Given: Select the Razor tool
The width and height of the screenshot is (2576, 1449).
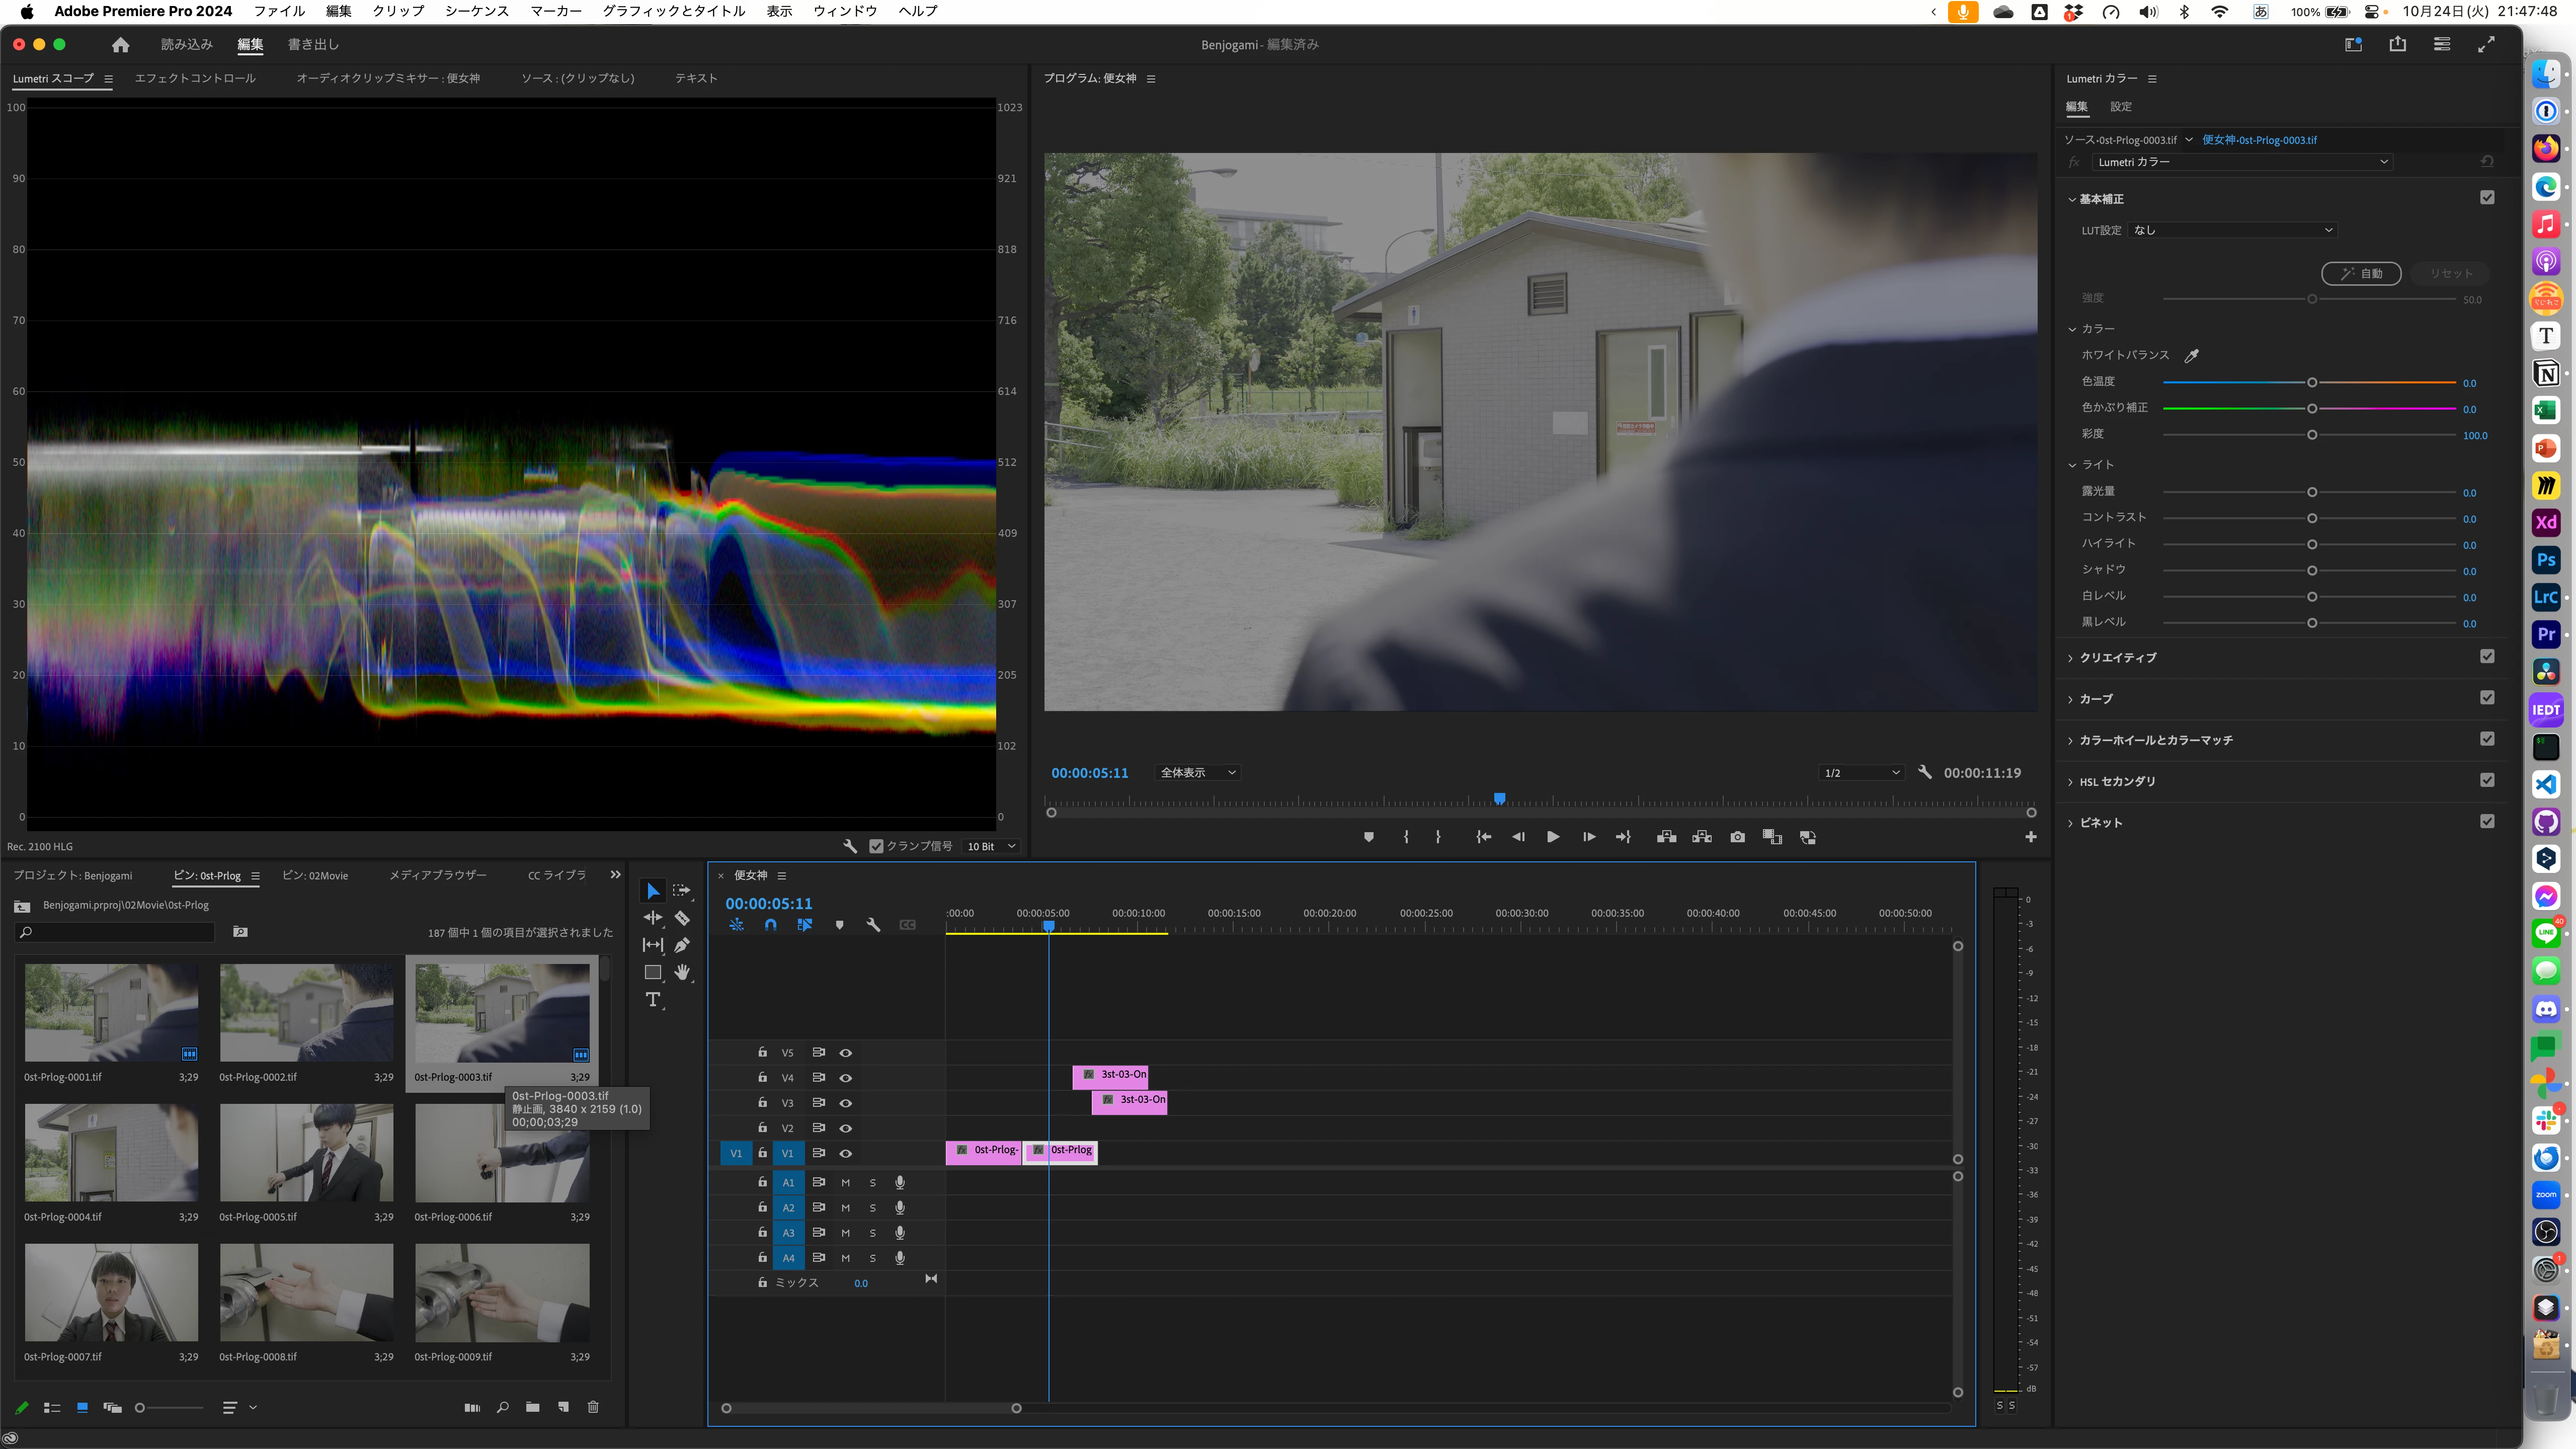Looking at the screenshot, I should click(682, 918).
